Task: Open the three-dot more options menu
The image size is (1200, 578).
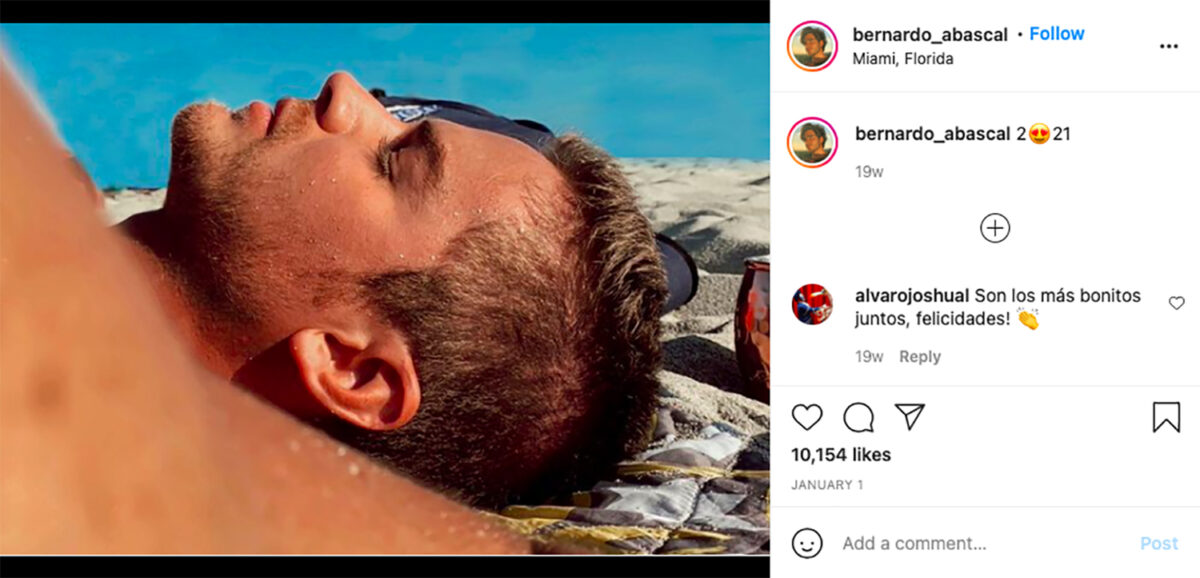Action: tap(1168, 46)
